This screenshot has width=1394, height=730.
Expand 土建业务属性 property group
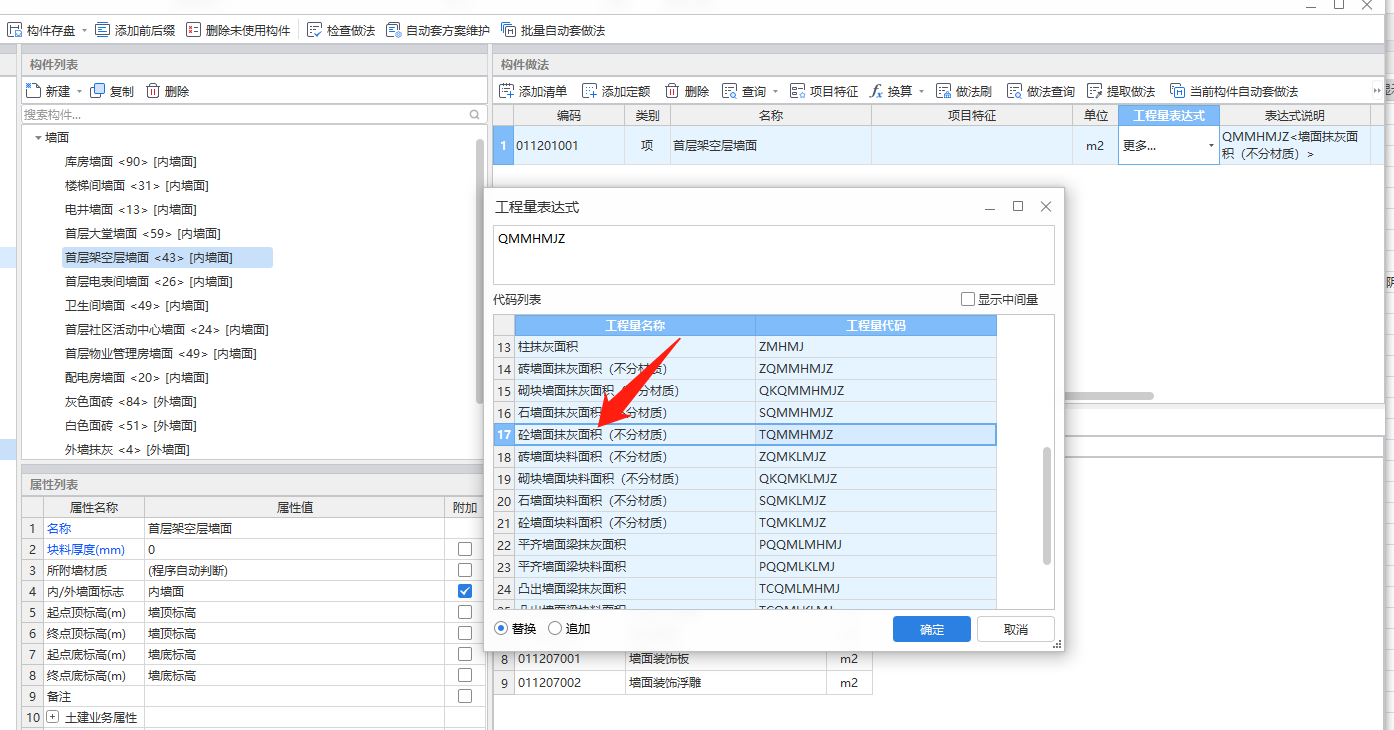coord(53,717)
